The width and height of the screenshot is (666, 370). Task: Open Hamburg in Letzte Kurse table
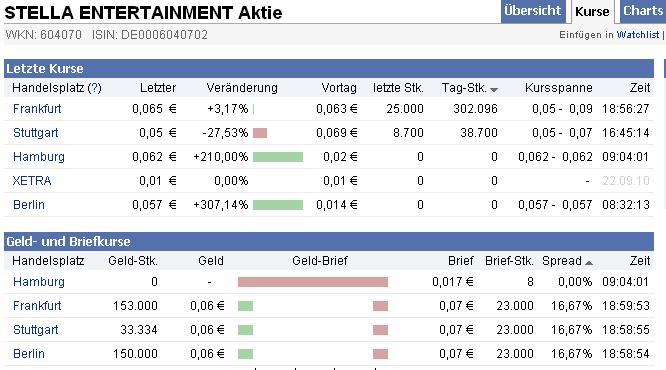(39, 157)
